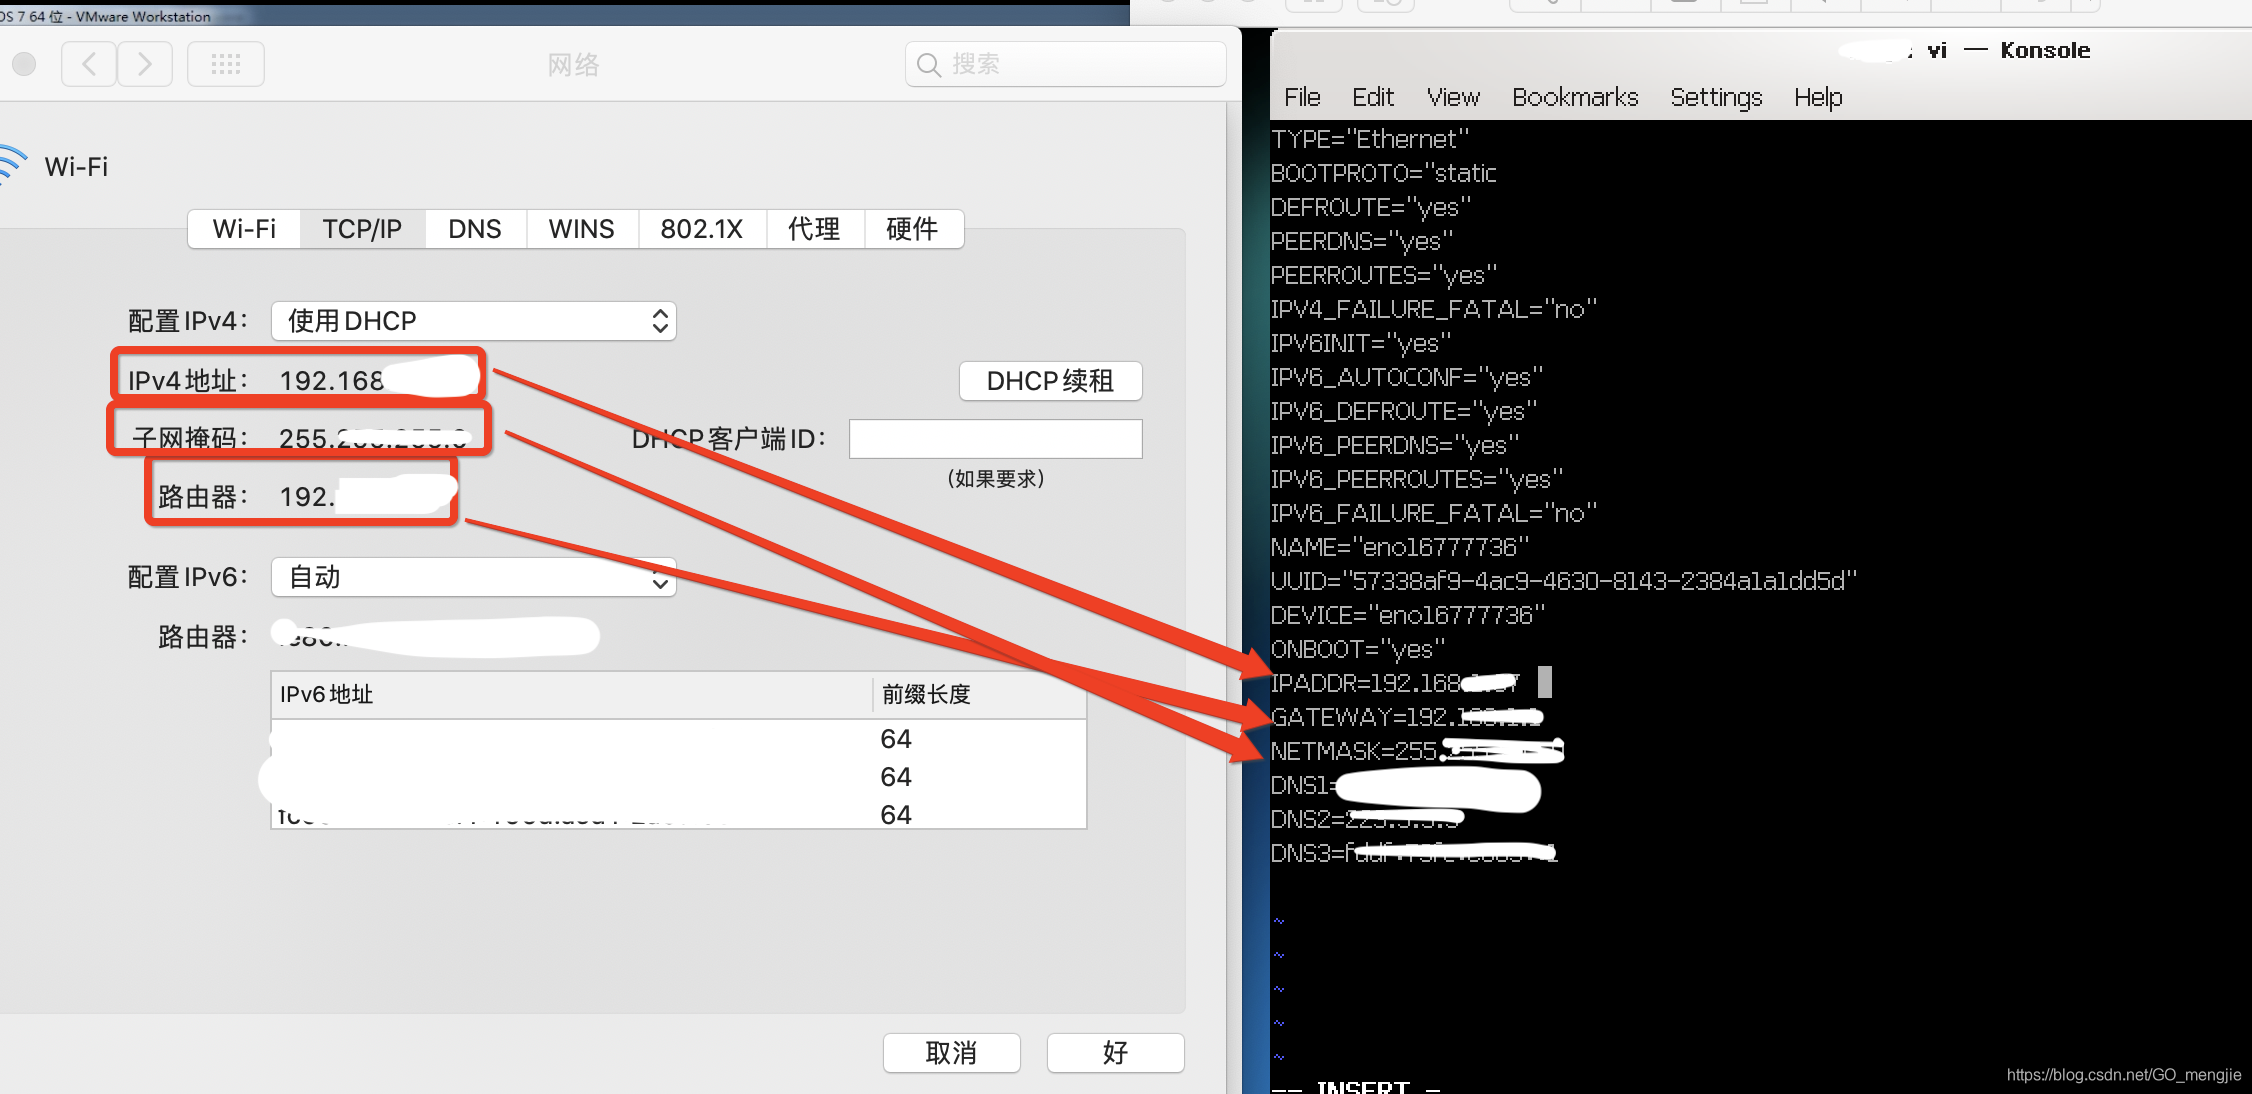This screenshot has width=2252, height=1094.
Task: Open Konsole Settings menu
Action: (1716, 97)
